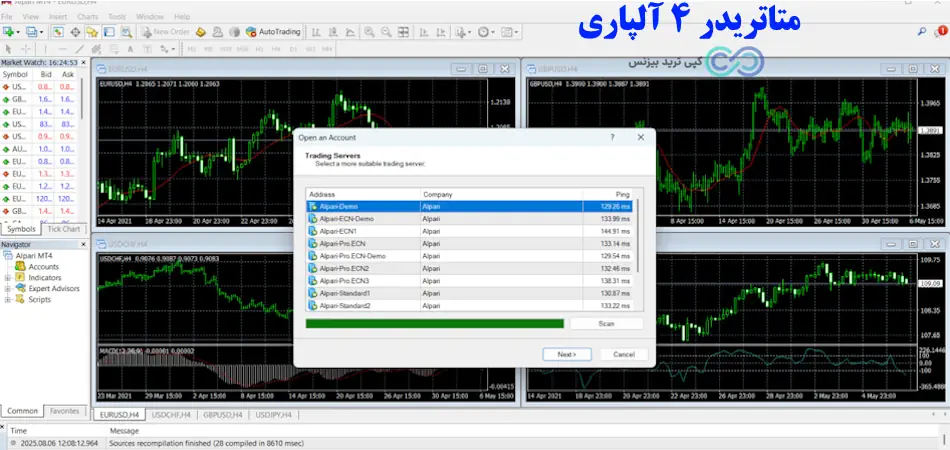
Task: Select the H4 timeframe button
Action: 276,48
